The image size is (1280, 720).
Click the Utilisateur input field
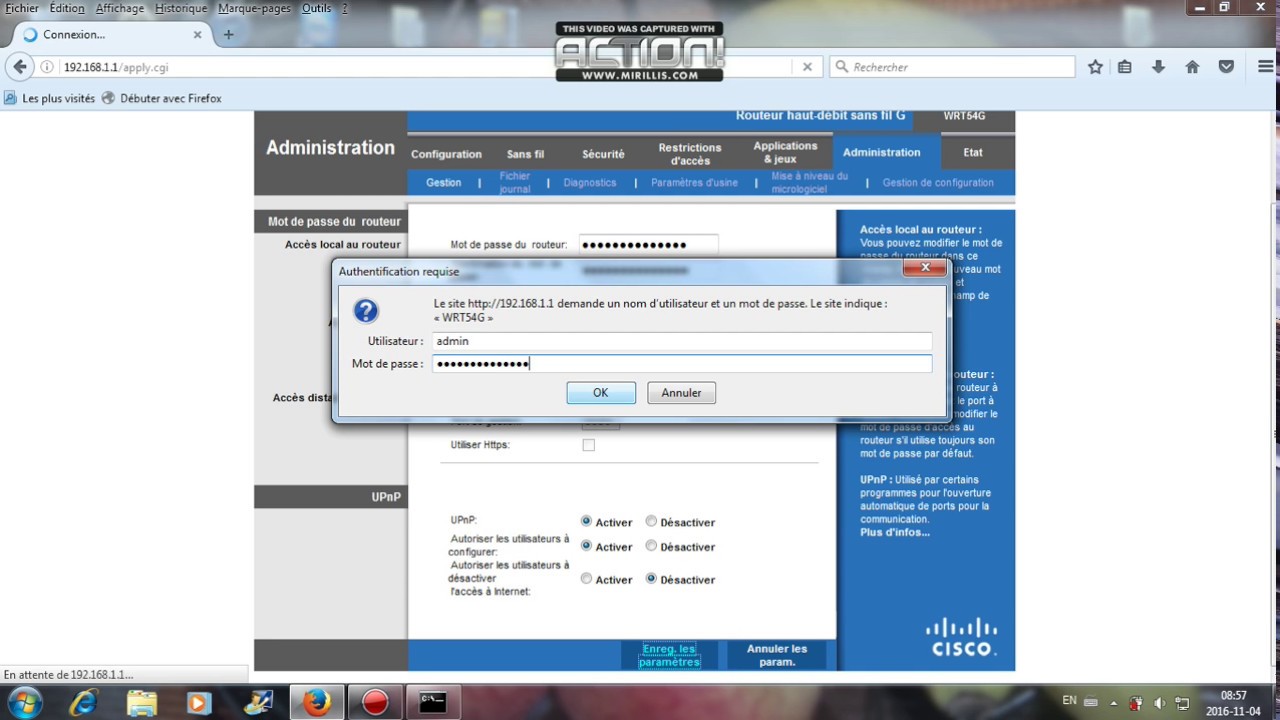coord(682,341)
